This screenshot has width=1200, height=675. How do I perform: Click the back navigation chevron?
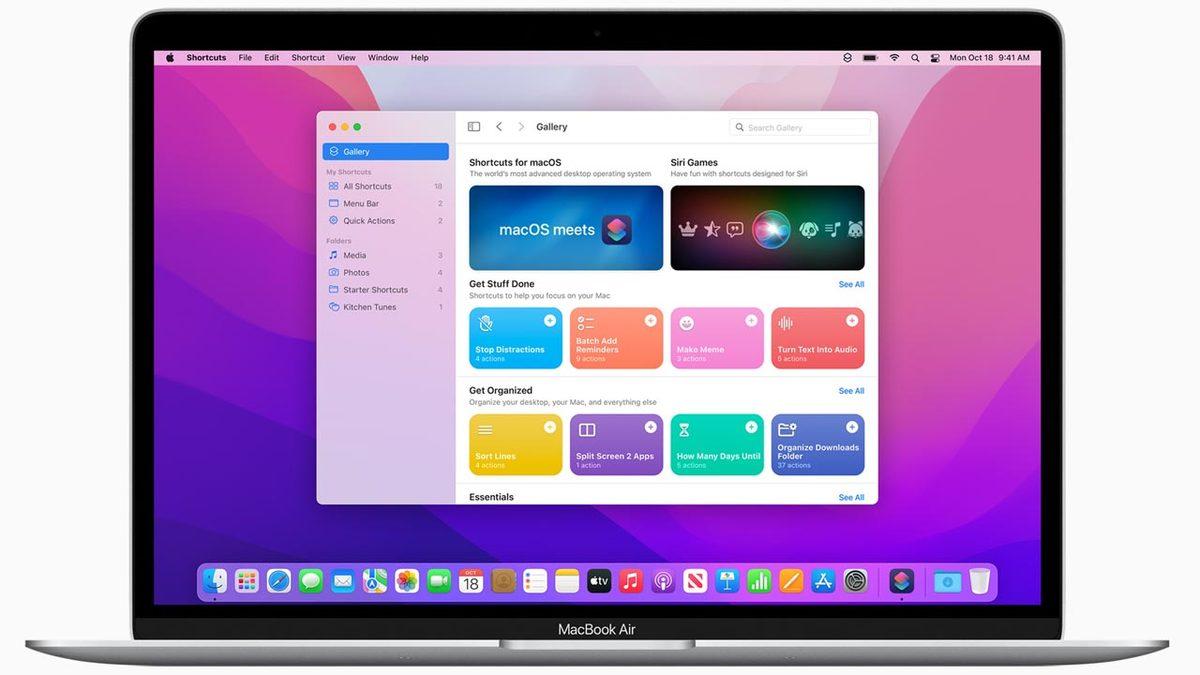click(498, 126)
